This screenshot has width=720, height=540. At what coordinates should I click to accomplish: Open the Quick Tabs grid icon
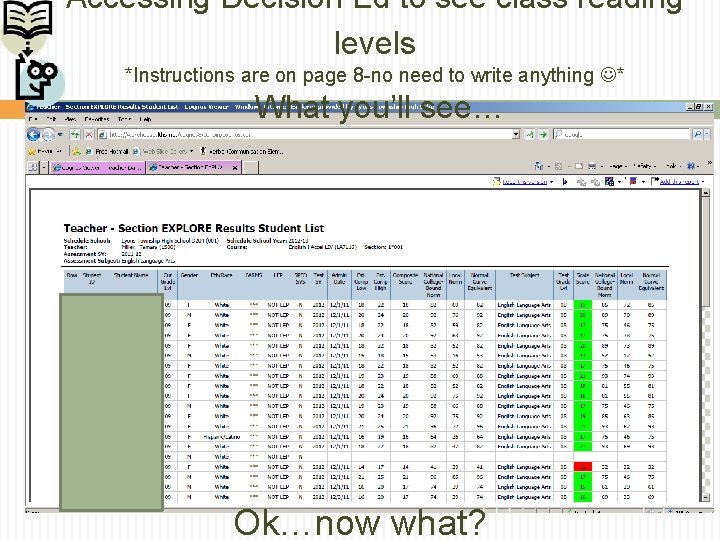pos(33,168)
